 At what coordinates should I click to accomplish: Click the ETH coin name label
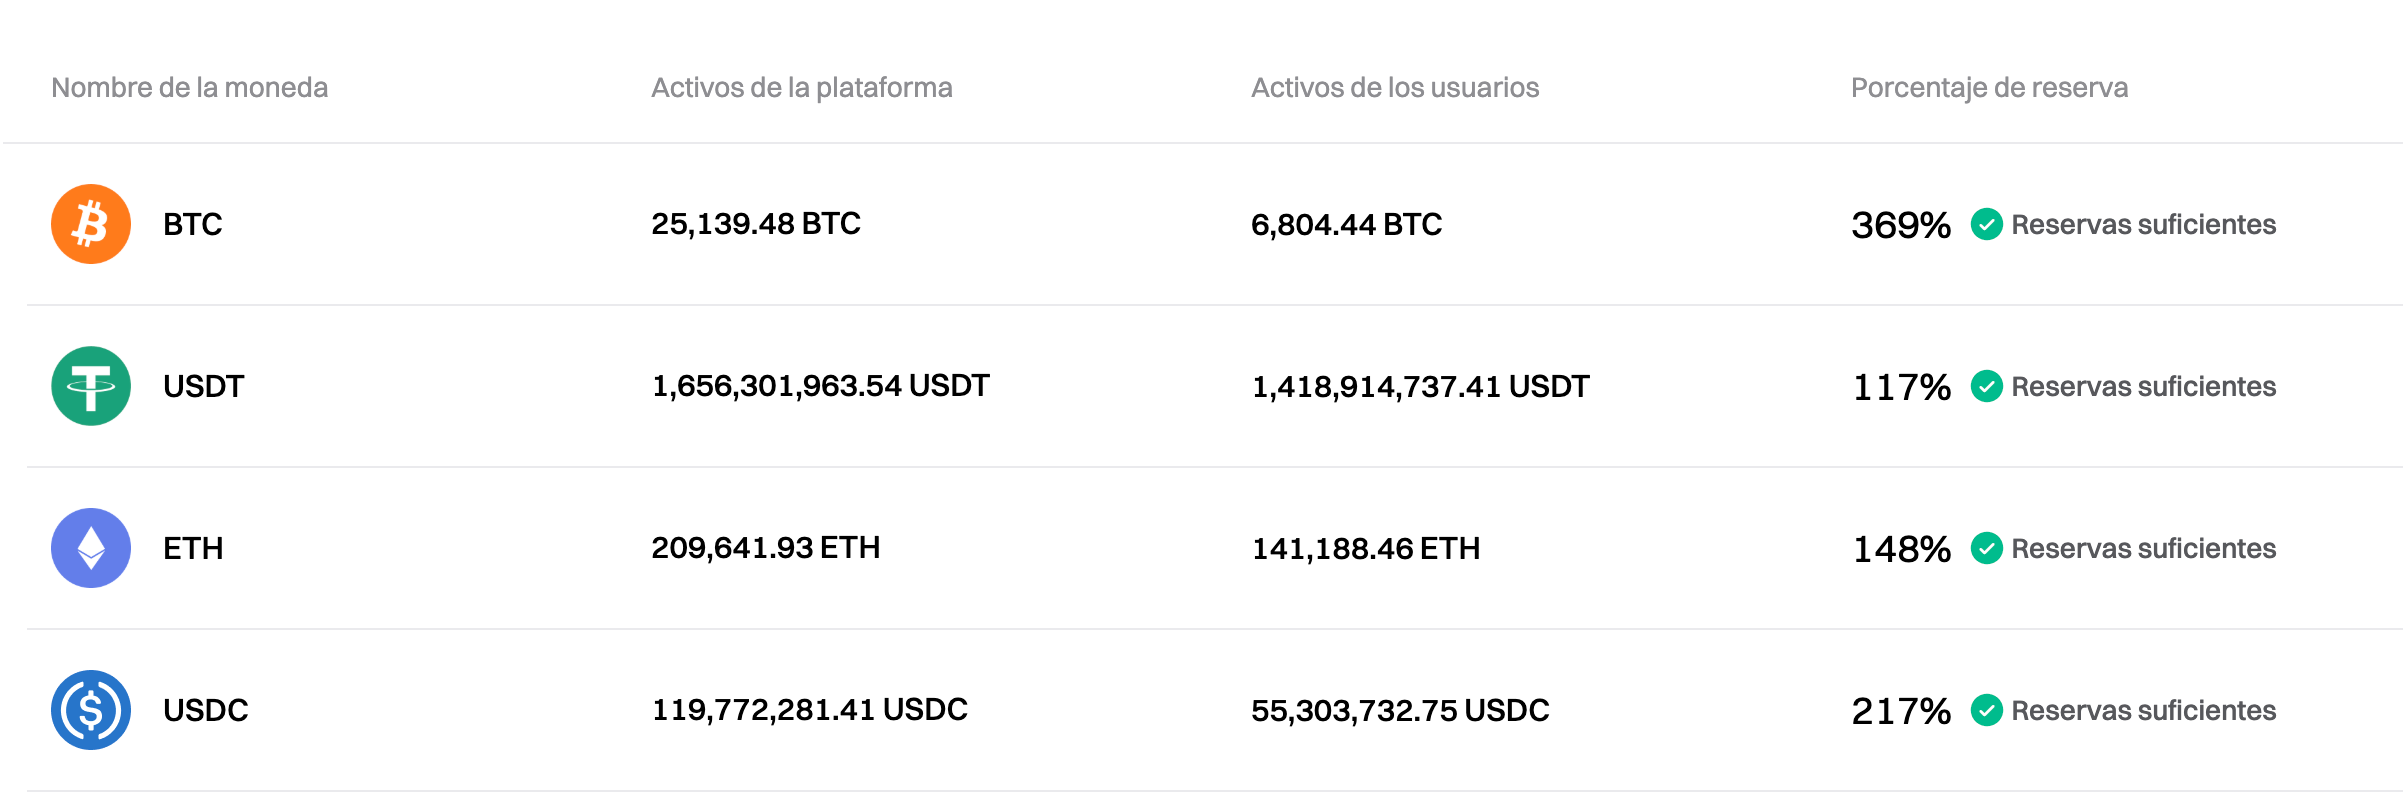tap(193, 548)
